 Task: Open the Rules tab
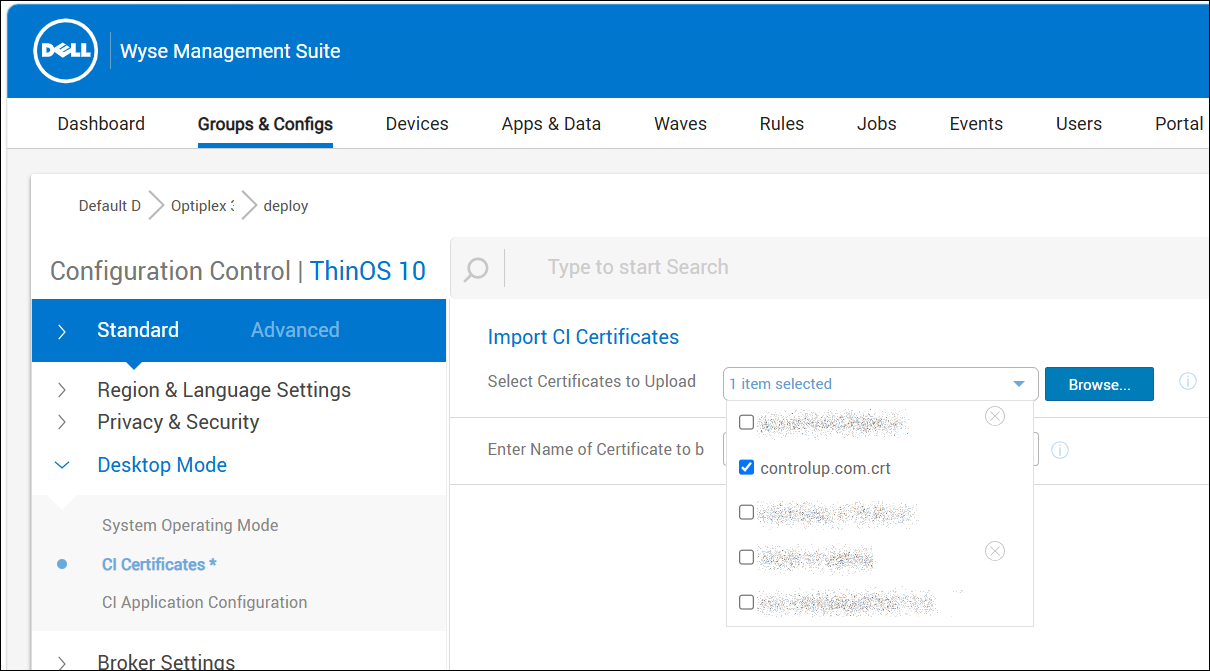click(x=782, y=124)
